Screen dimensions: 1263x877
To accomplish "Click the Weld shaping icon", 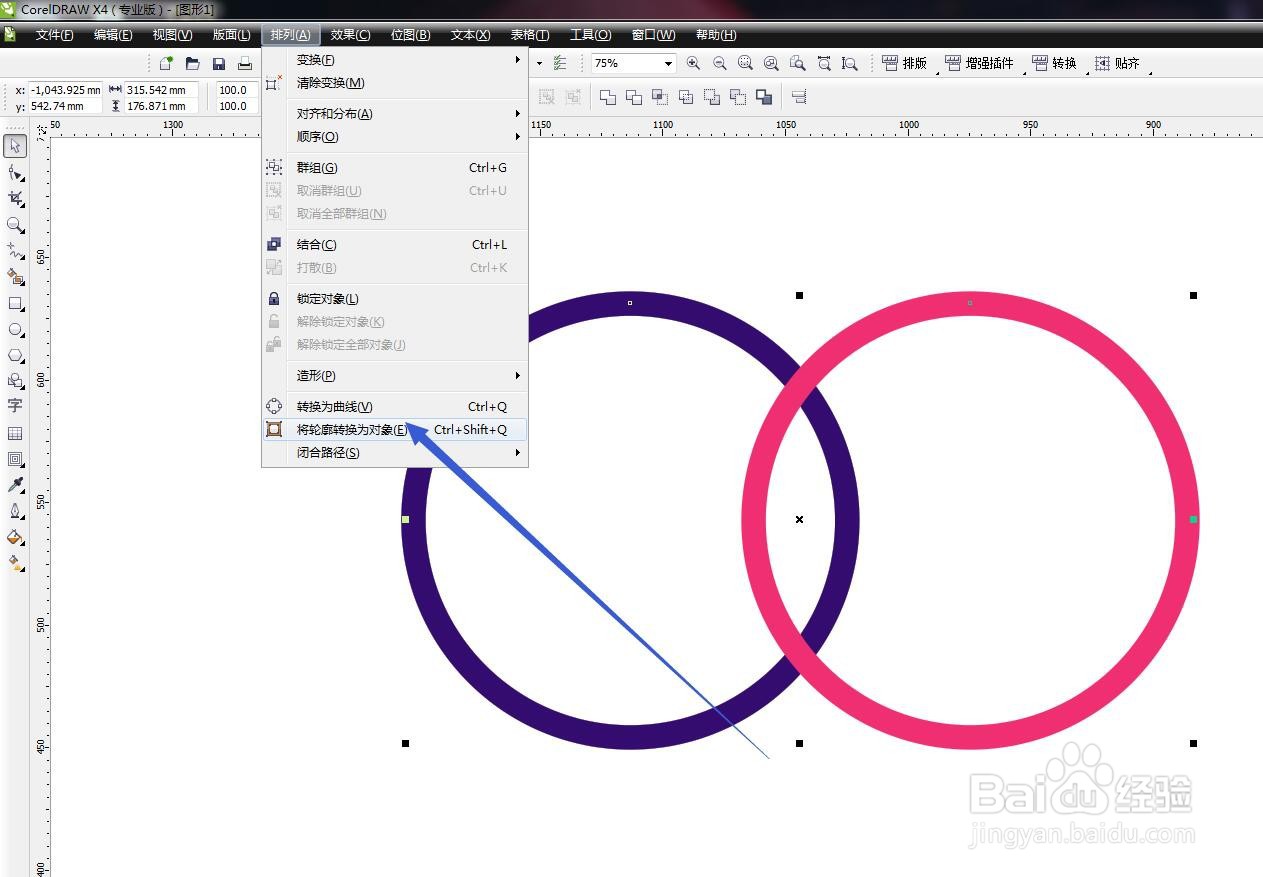I will pos(608,97).
